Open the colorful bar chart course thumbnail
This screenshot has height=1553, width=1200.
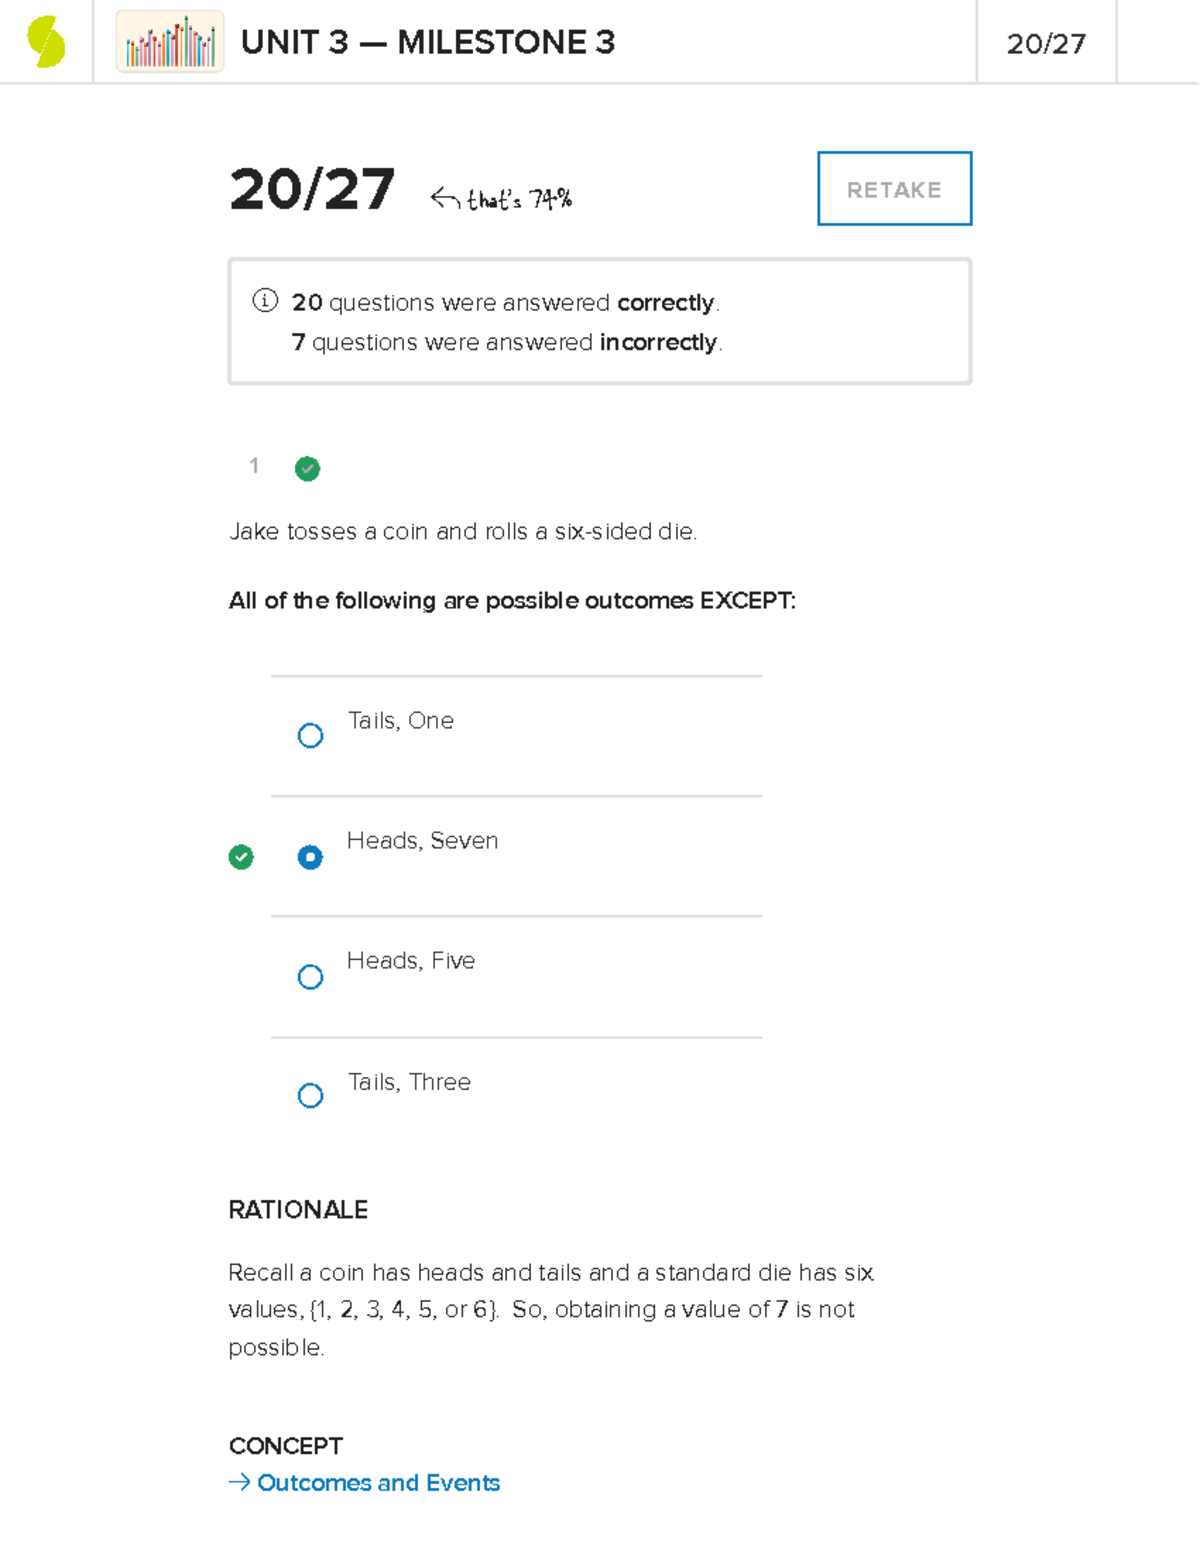170,42
